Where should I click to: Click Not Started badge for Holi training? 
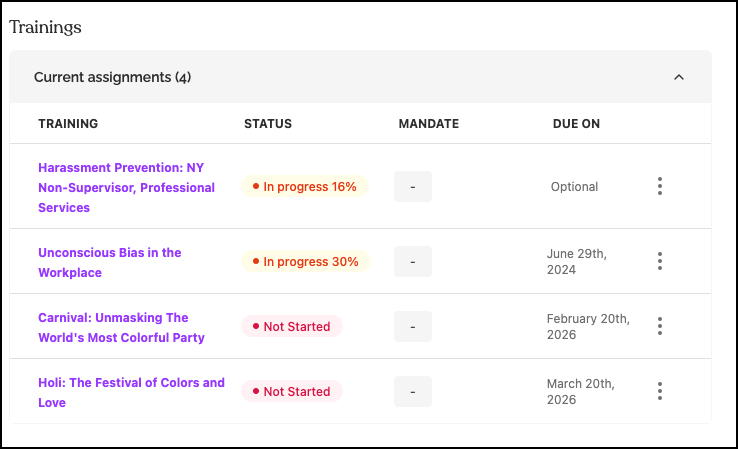coord(291,391)
